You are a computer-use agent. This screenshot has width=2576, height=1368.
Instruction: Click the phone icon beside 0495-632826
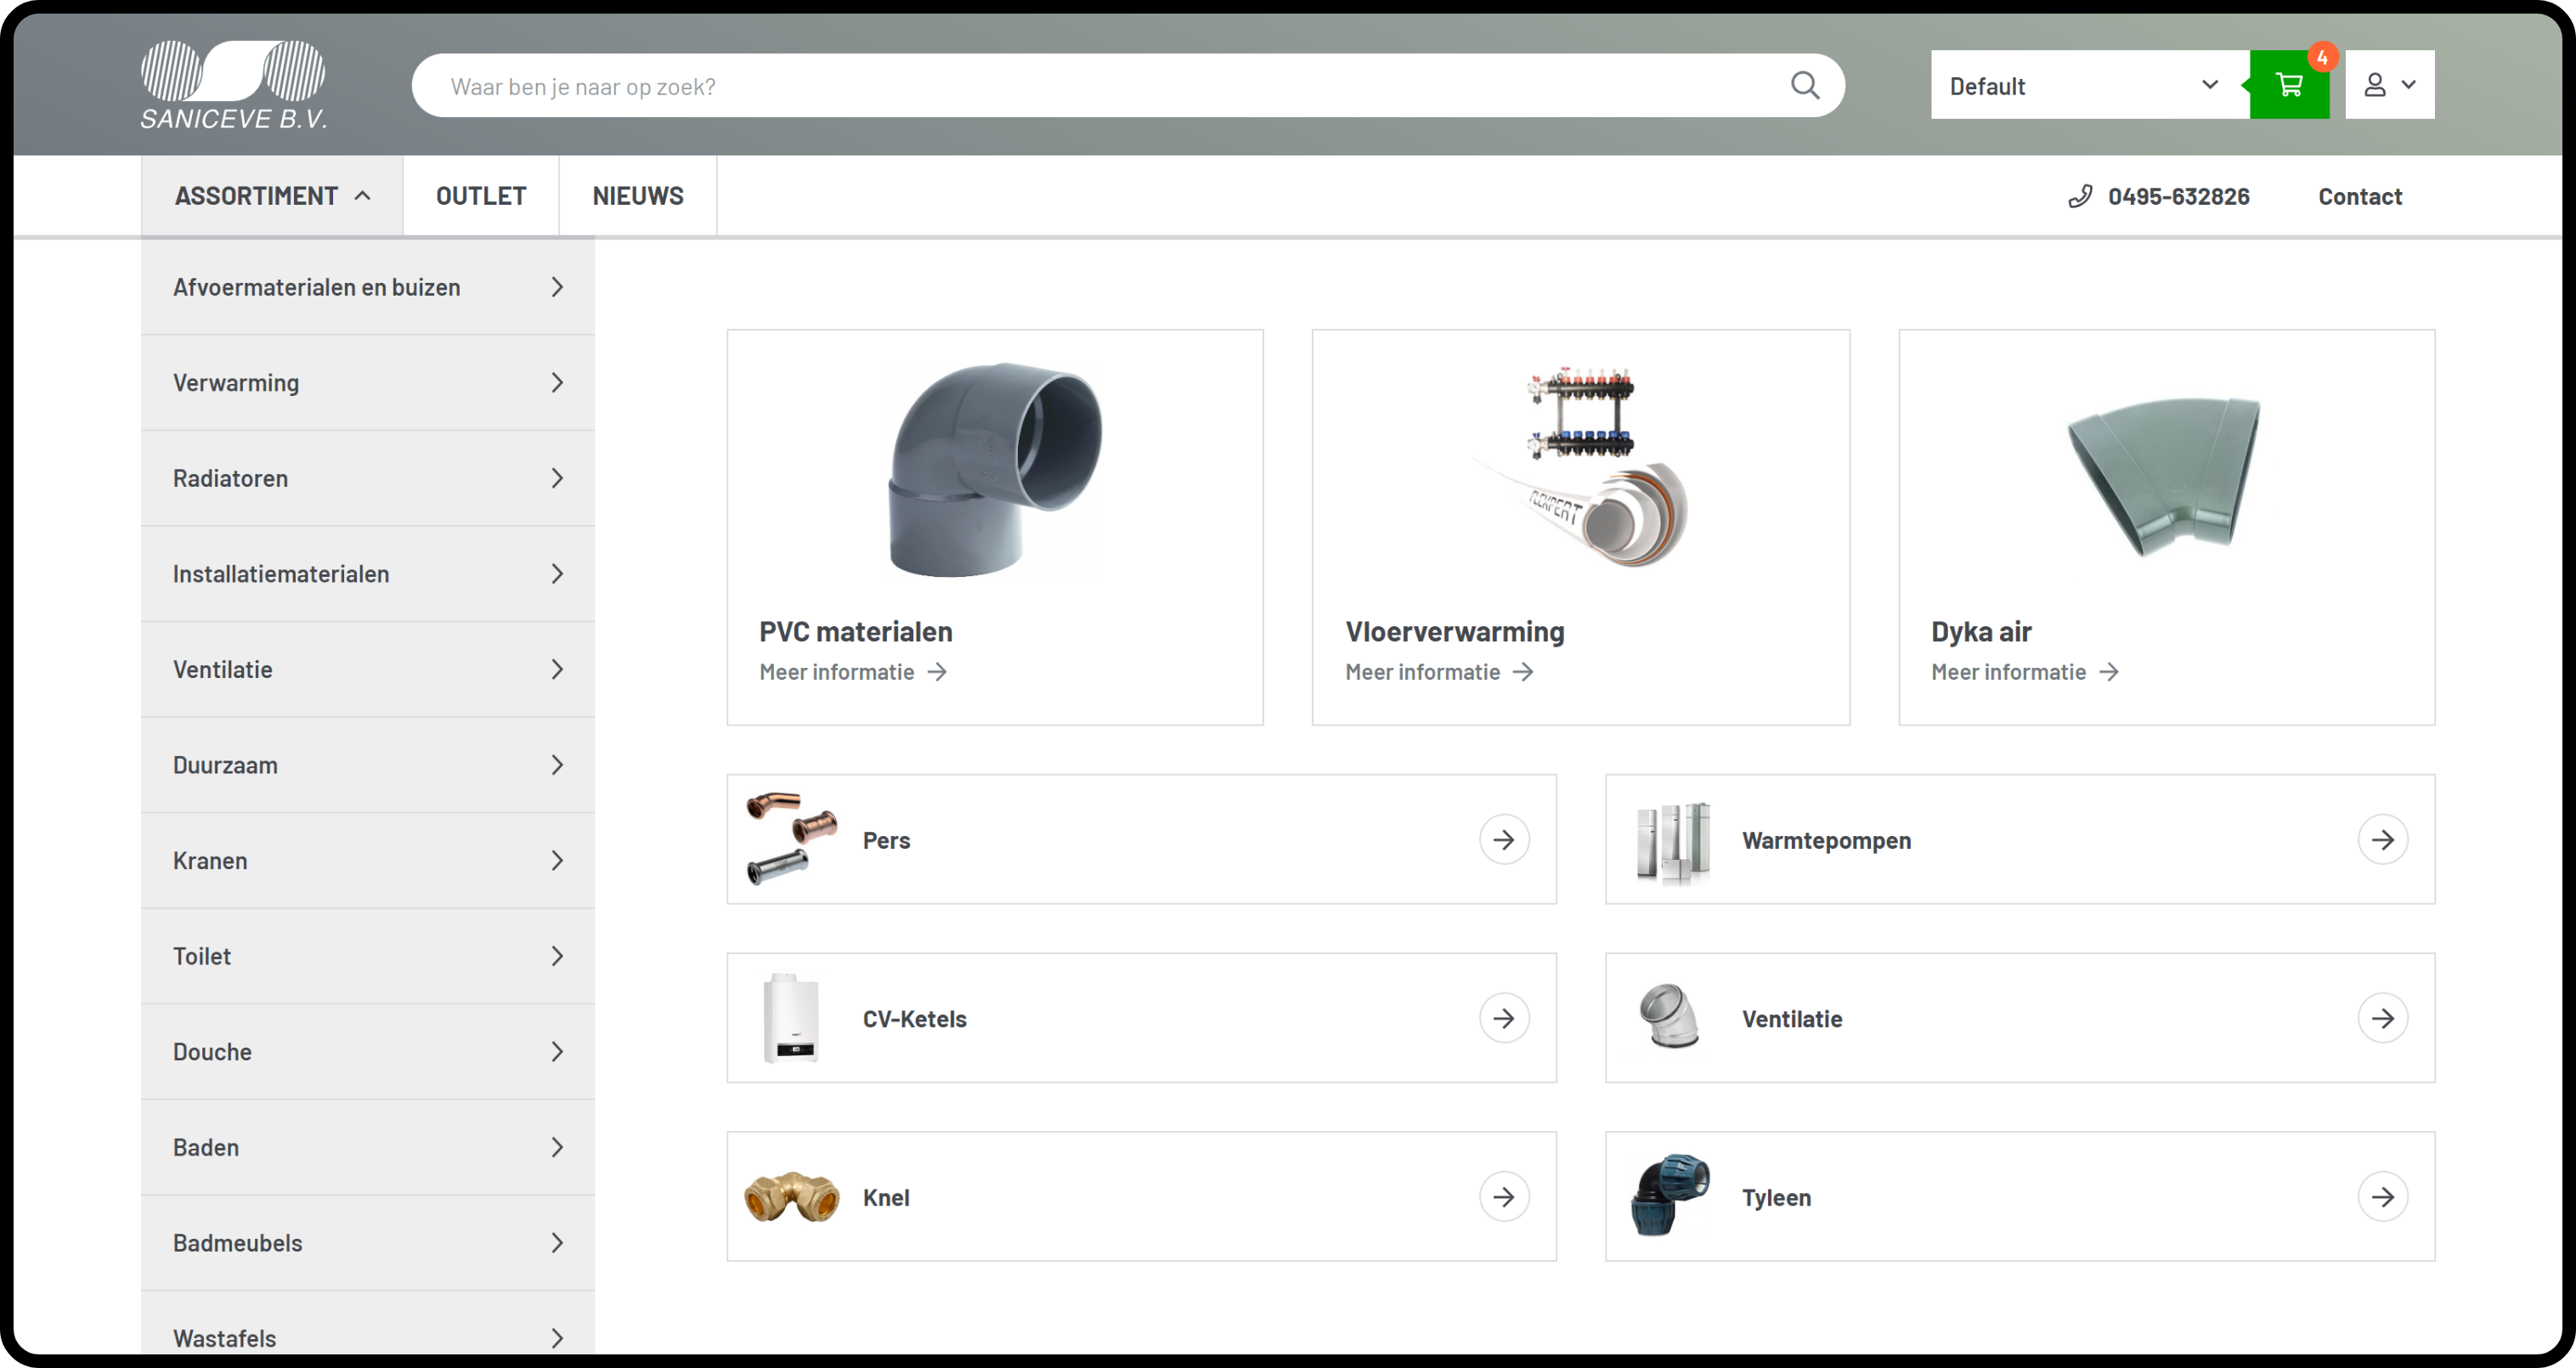click(2079, 196)
